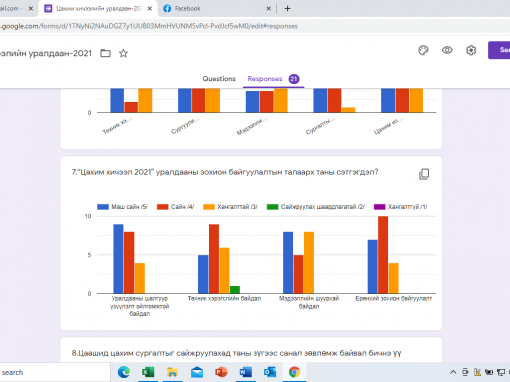Click the purple Хангалтгүй /1/ legend swatch
Image resolution: width=510 pixels, height=382 pixels.
point(379,207)
